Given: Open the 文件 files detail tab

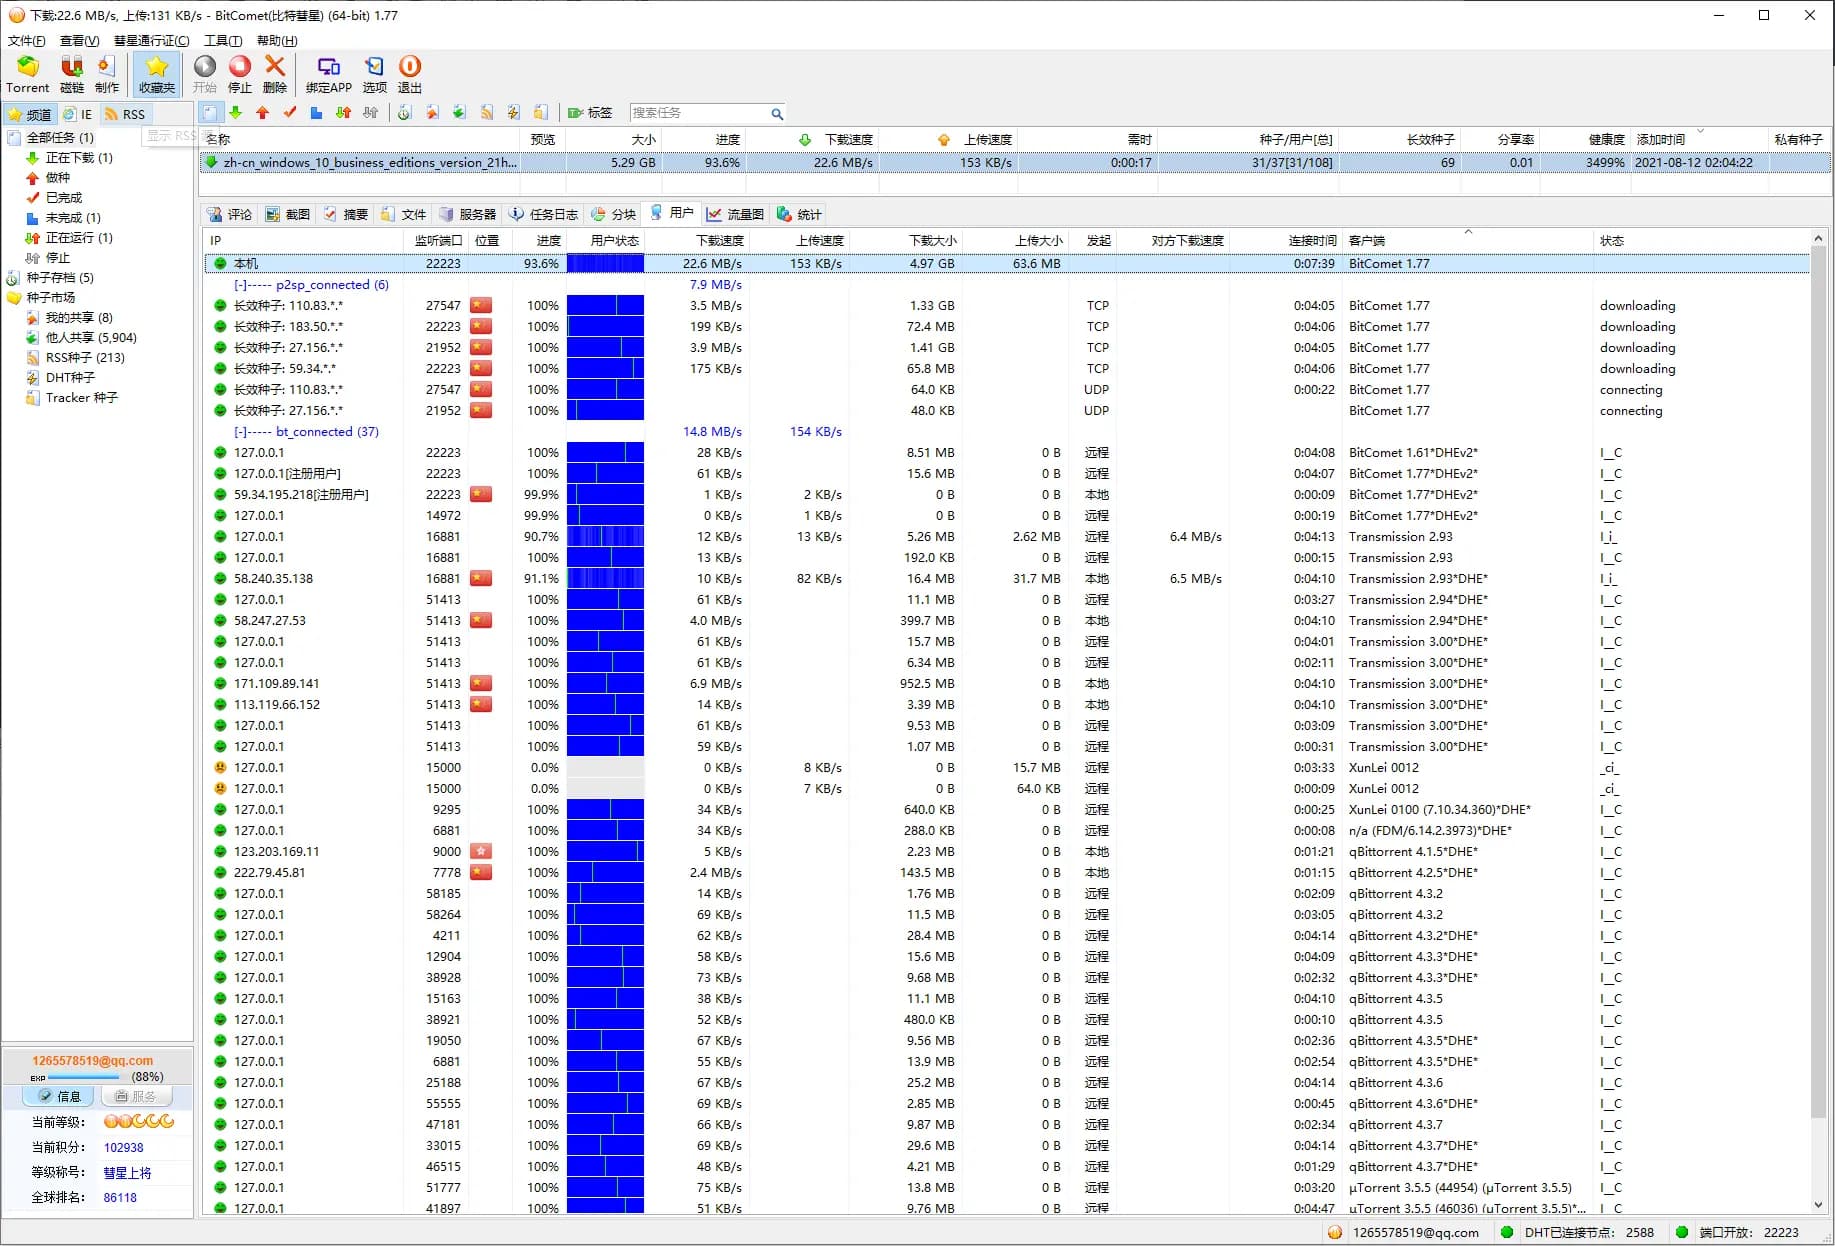Looking at the screenshot, I should click(404, 214).
